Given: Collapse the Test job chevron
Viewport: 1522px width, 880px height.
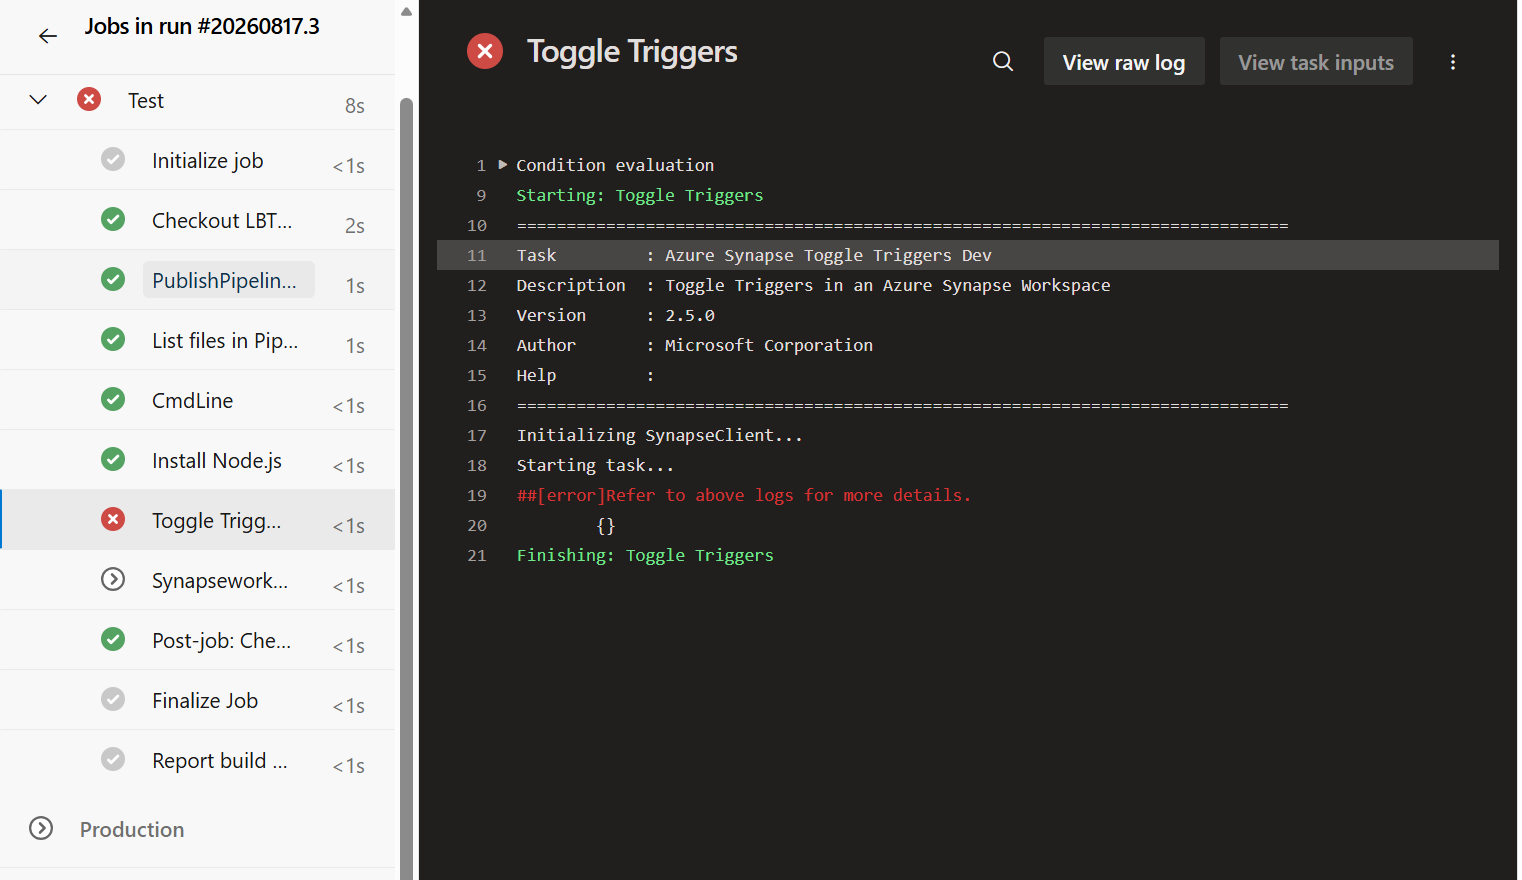Looking at the screenshot, I should pyautogui.click(x=38, y=100).
